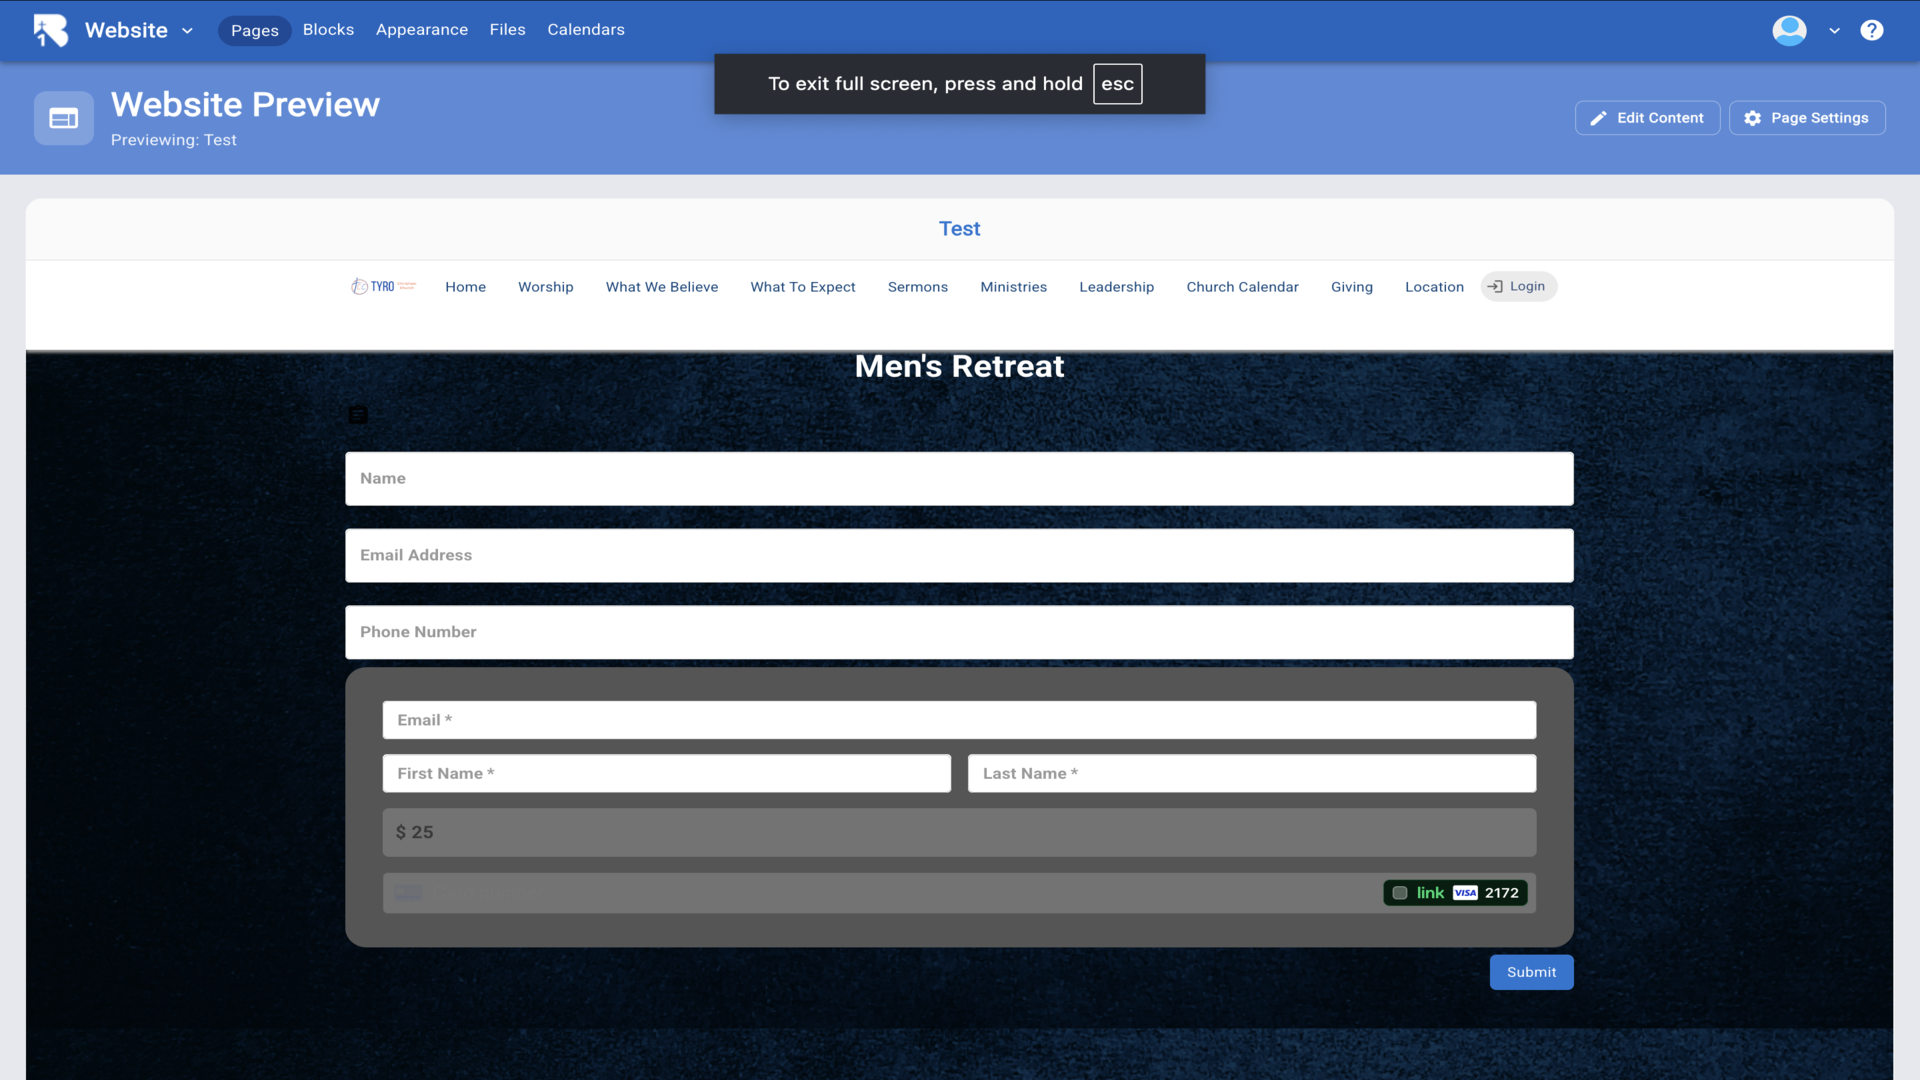The height and width of the screenshot is (1080, 1920).
Task: Click the Rock RMS logo icon
Action: tap(50, 30)
